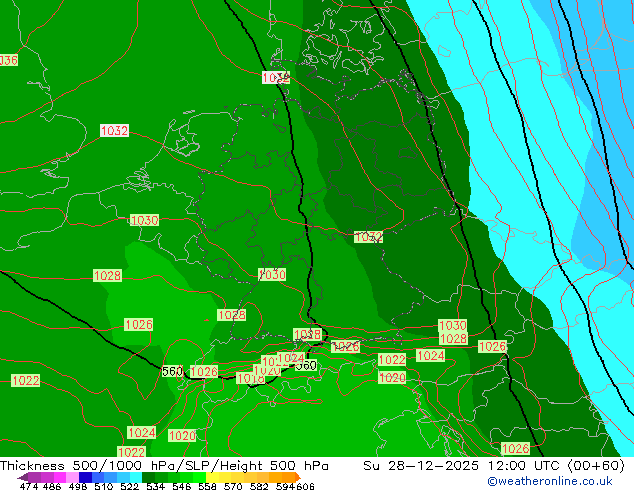Click the "1020" label directly below 1022
This screenshot has height=490, width=634.
(x=392, y=378)
